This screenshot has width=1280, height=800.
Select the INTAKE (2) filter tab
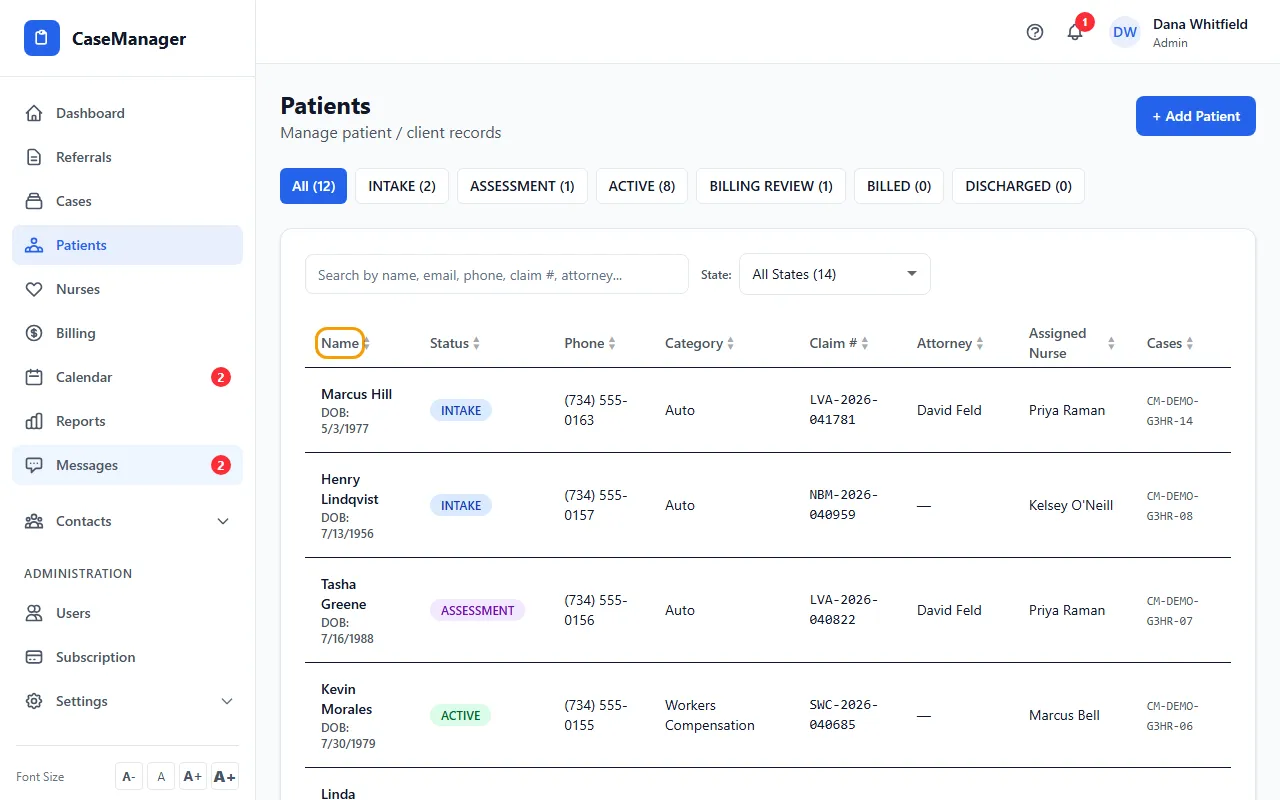coord(402,186)
